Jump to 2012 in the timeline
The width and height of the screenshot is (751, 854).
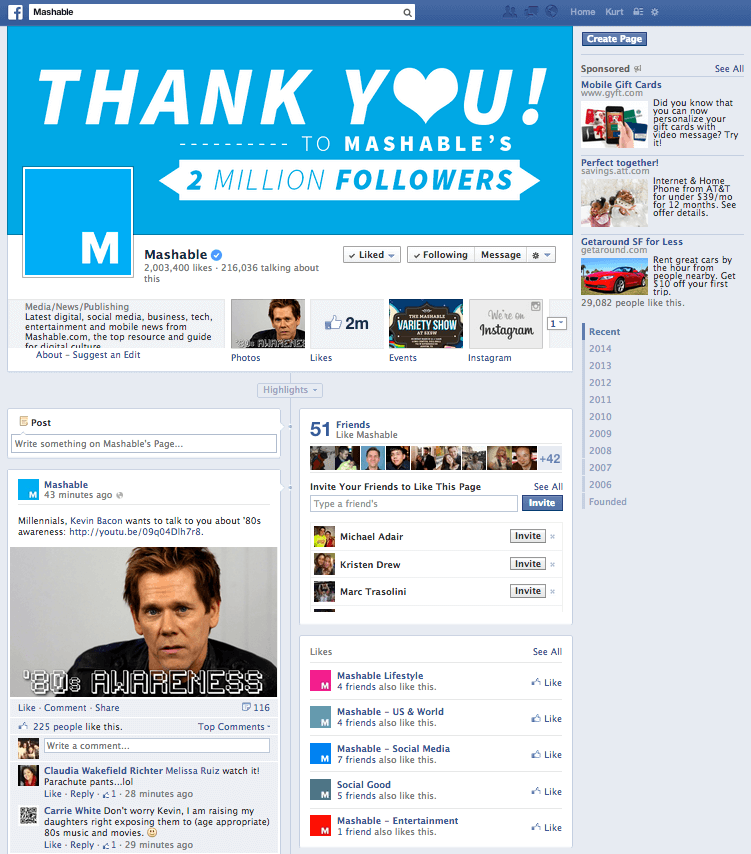tap(600, 383)
